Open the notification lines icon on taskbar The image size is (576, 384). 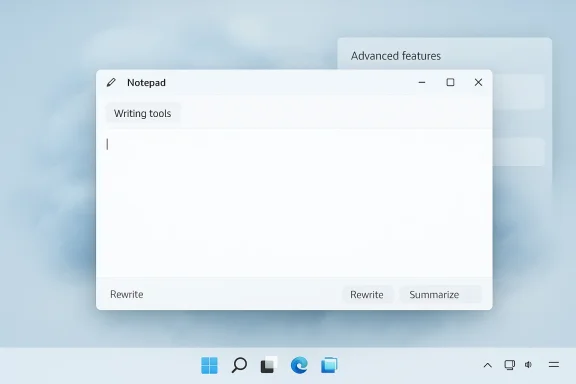(x=554, y=365)
